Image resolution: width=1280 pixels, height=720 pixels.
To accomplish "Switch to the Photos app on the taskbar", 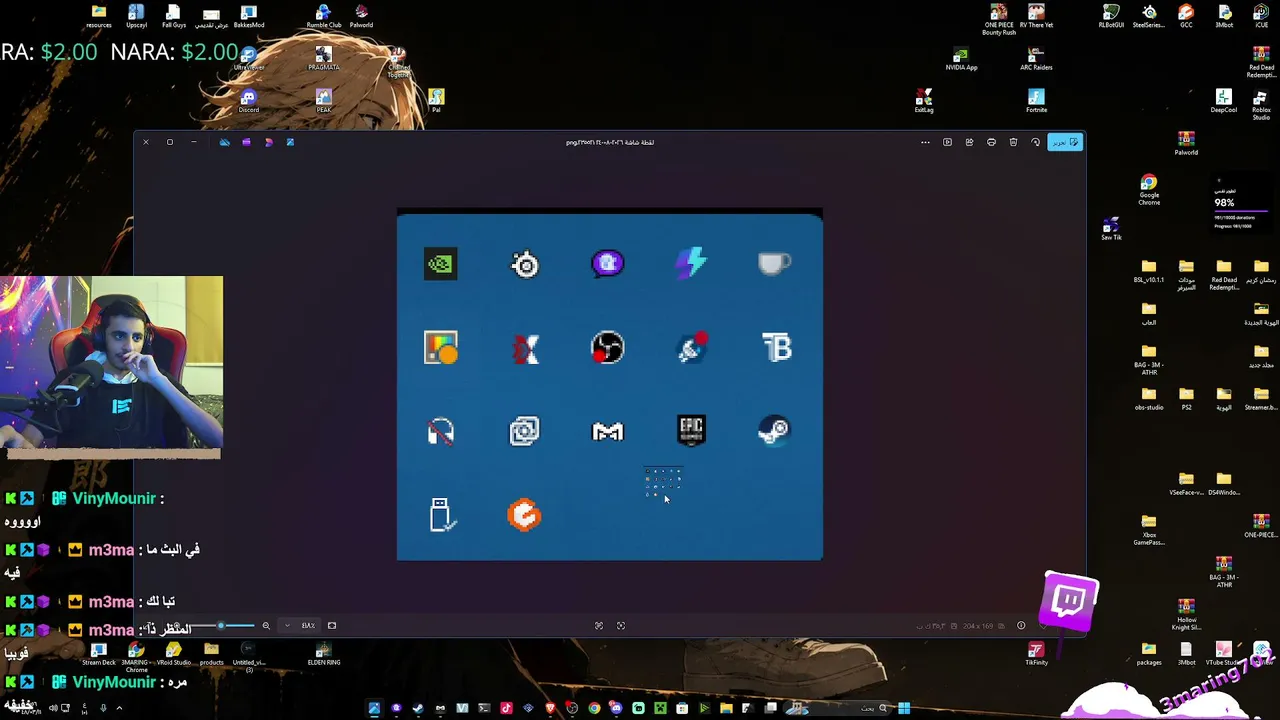I will click(x=374, y=708).
